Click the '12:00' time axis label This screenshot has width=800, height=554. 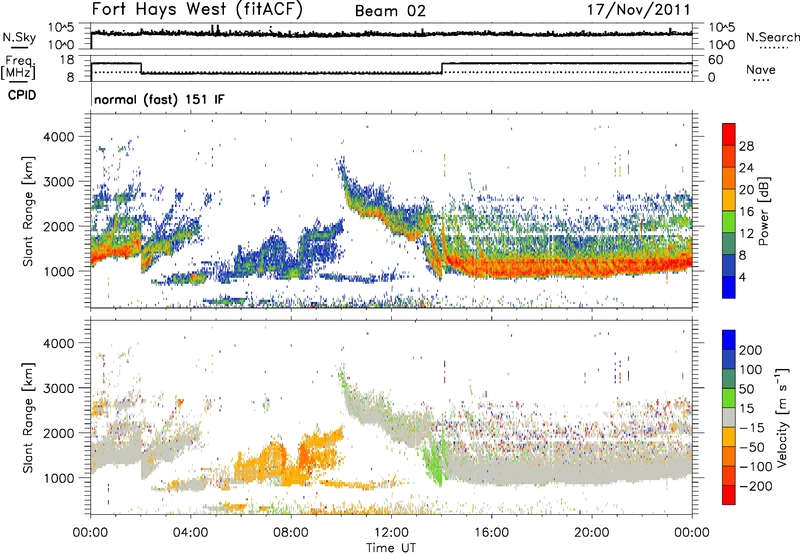(x=391, y=533)
